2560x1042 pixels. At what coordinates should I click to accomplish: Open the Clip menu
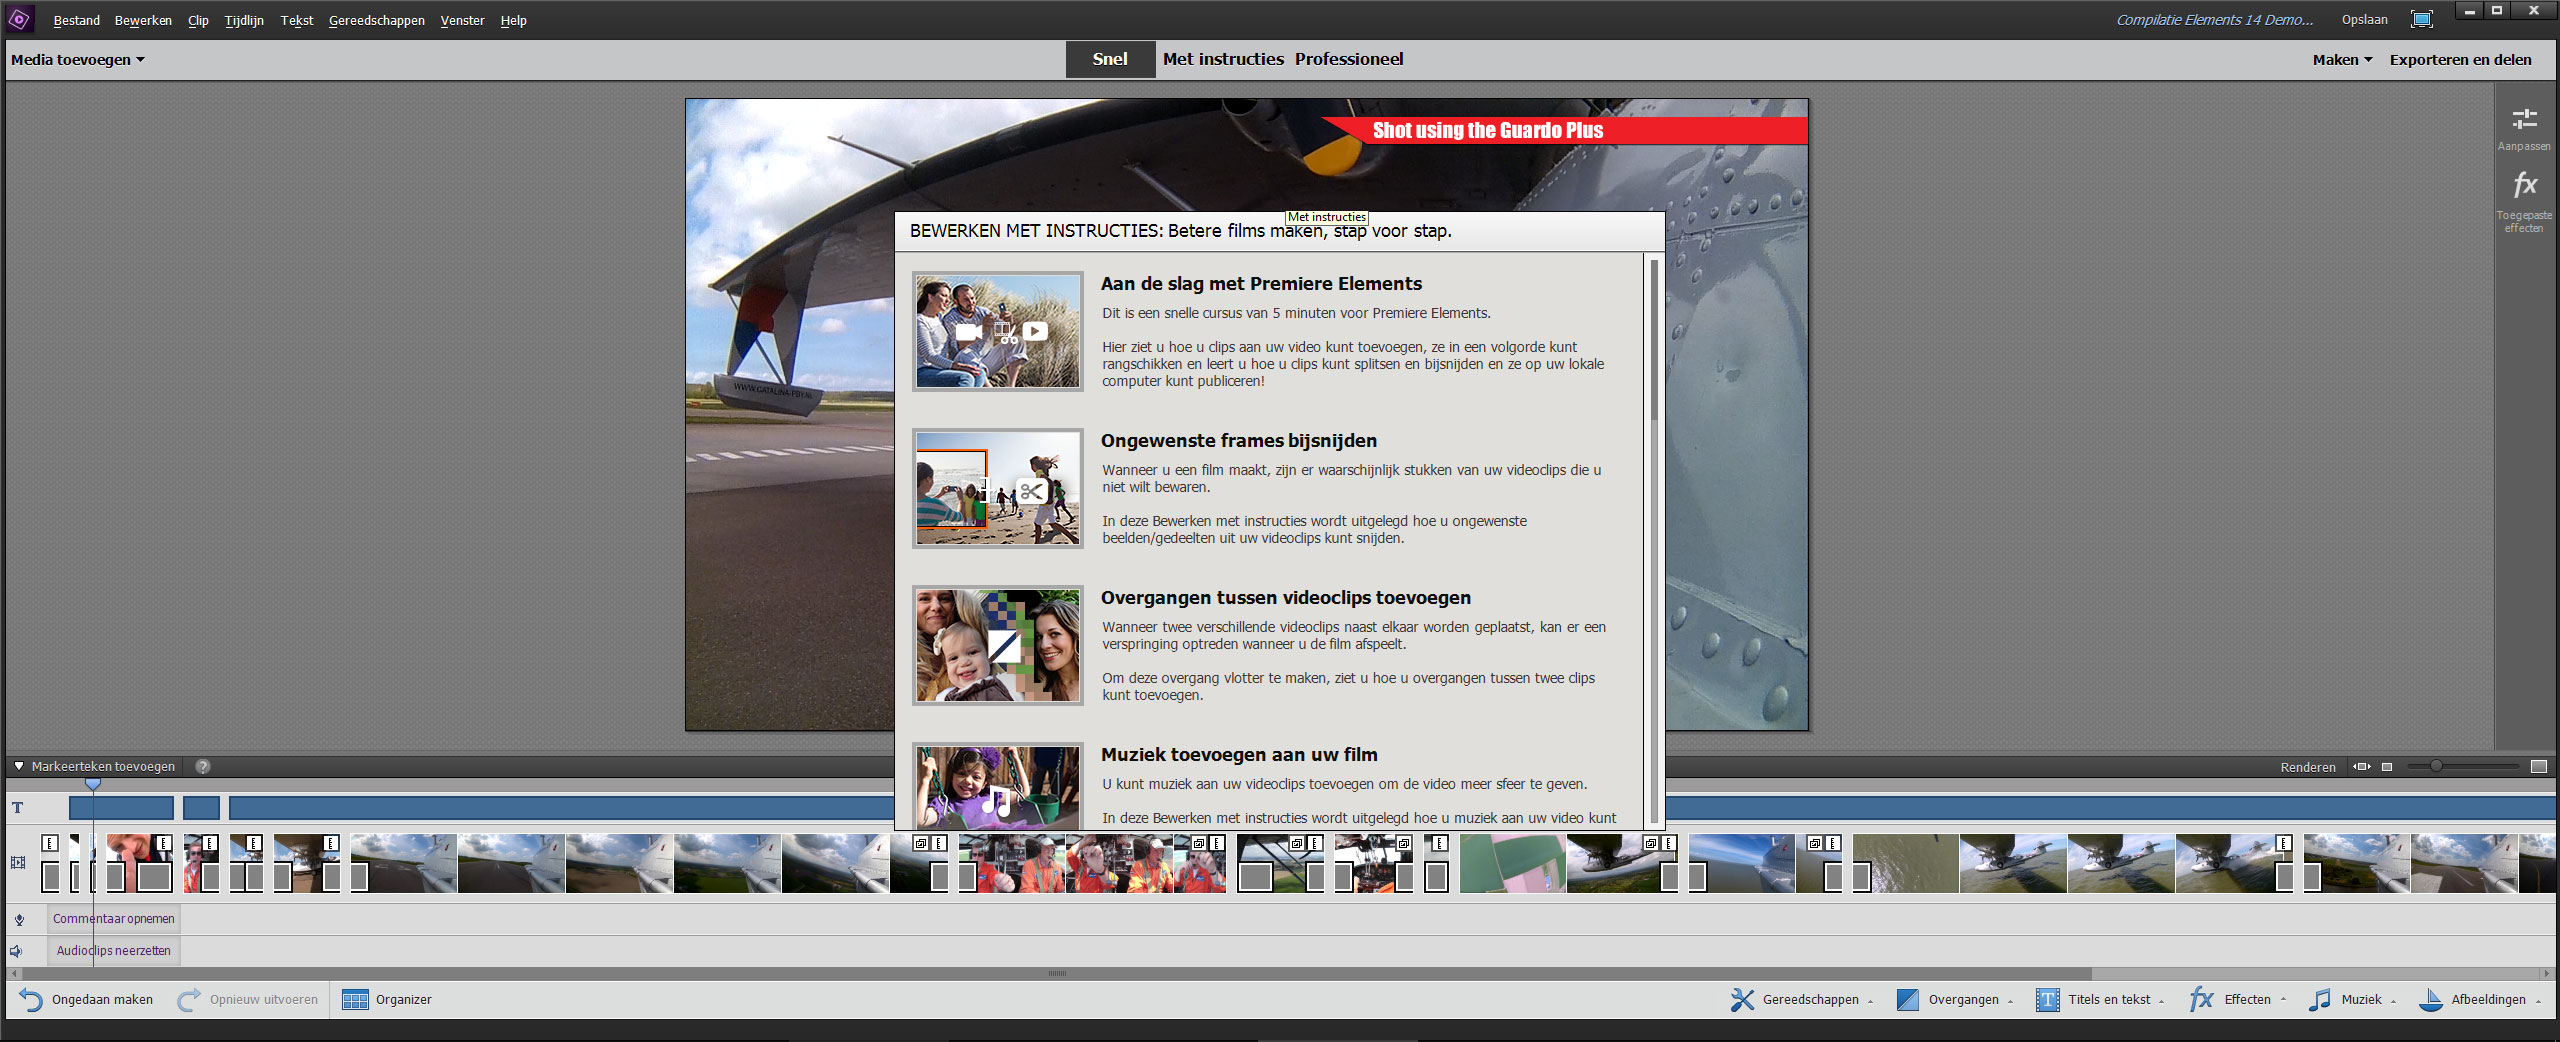point(198,21)
